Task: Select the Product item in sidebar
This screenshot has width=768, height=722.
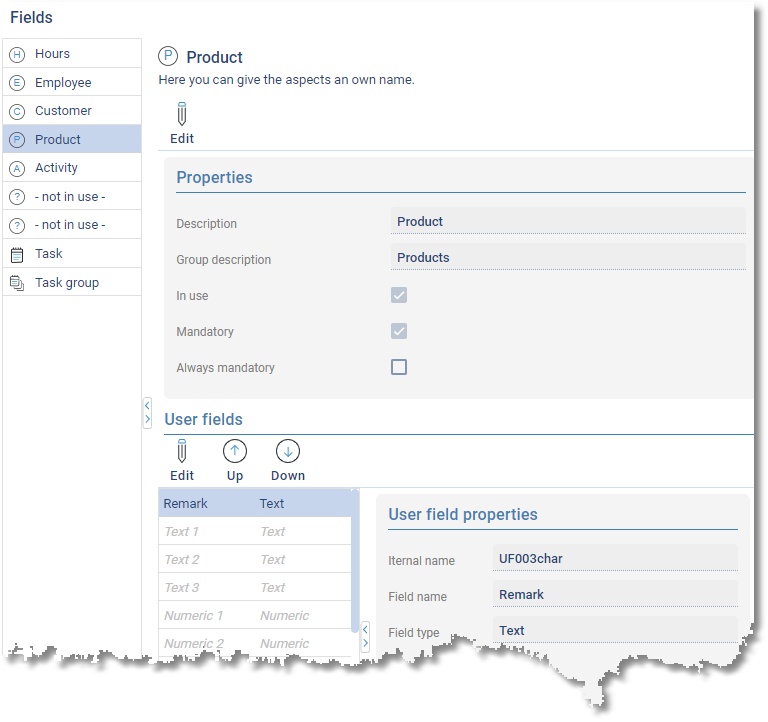Action: coord(72,139)
